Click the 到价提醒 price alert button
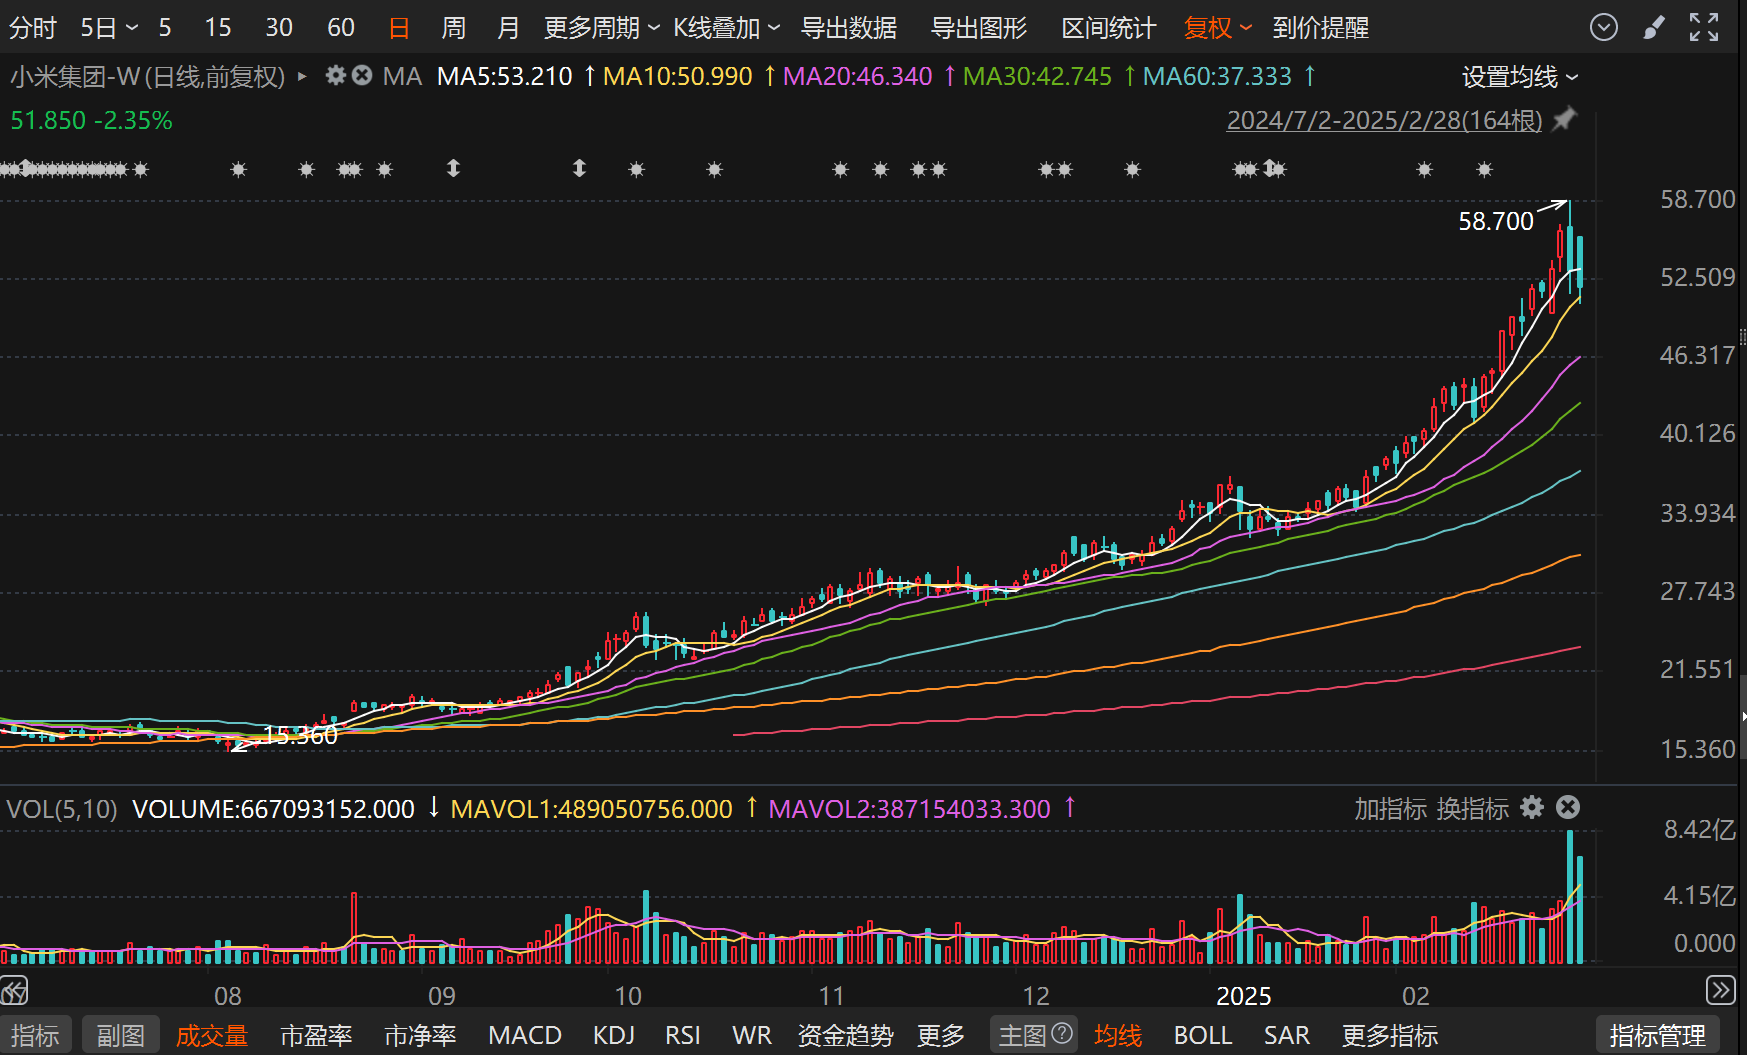Image resolution: width=1747 pixels, height=1055 pixels. (1320, 28)
